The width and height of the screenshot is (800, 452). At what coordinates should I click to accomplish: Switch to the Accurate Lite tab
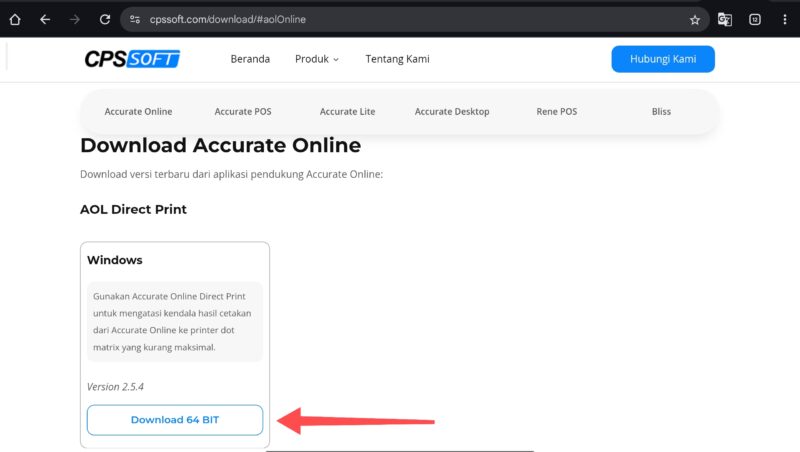point(347,112)
